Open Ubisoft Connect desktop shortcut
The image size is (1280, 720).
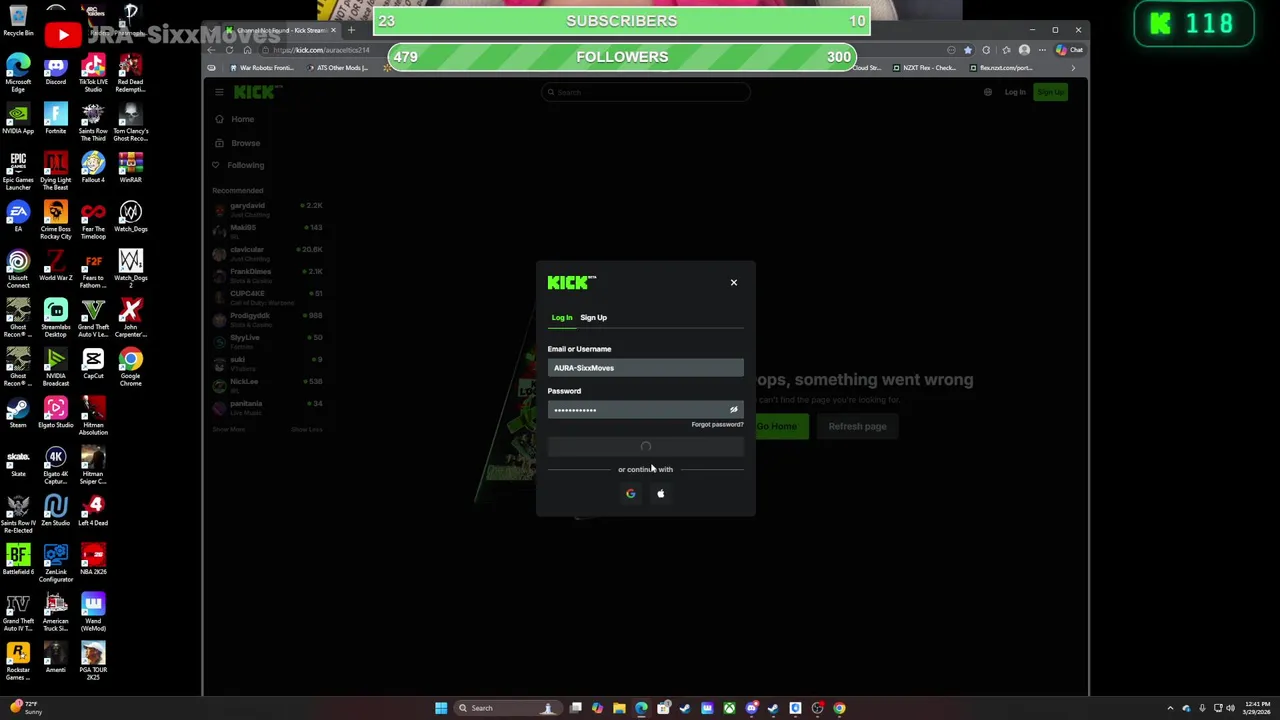click(x=18, y=270)
